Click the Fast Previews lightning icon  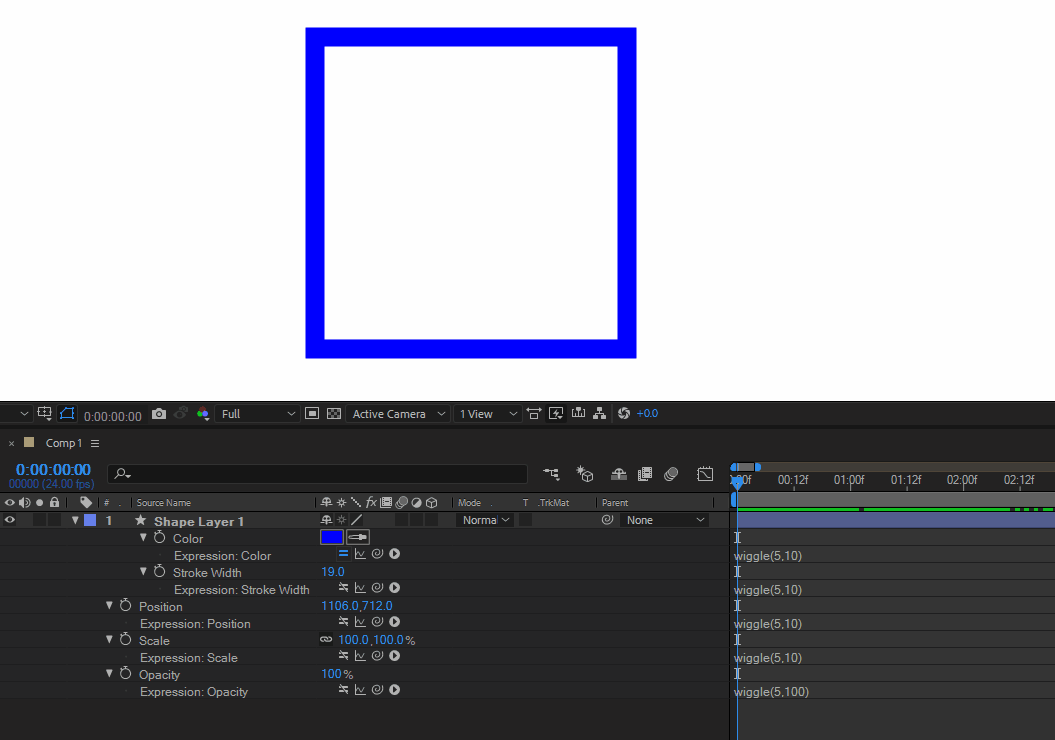(556, 414)
